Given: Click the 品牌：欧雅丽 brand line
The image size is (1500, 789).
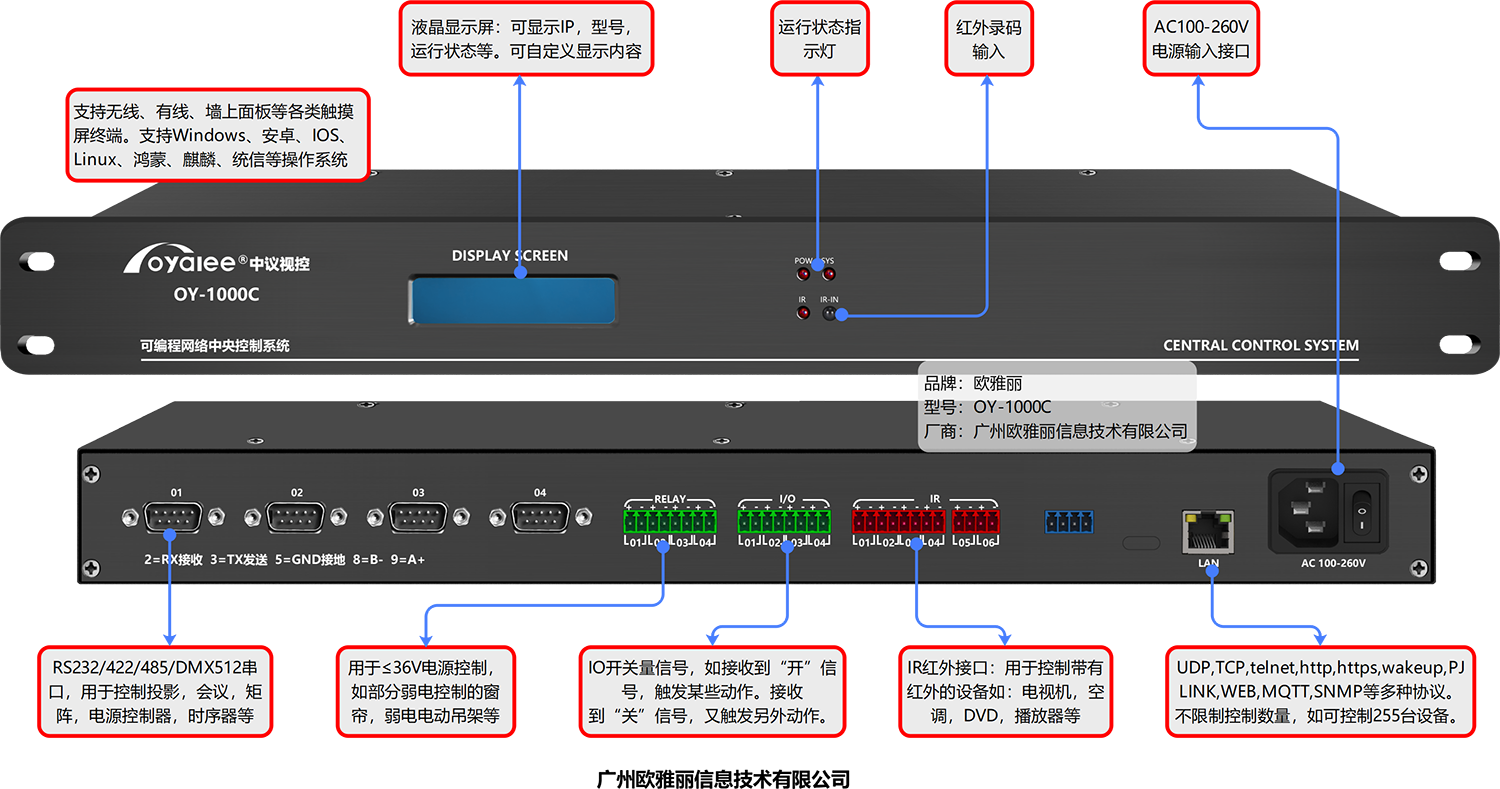Looking at the screenshot, I should coord(973,384).
